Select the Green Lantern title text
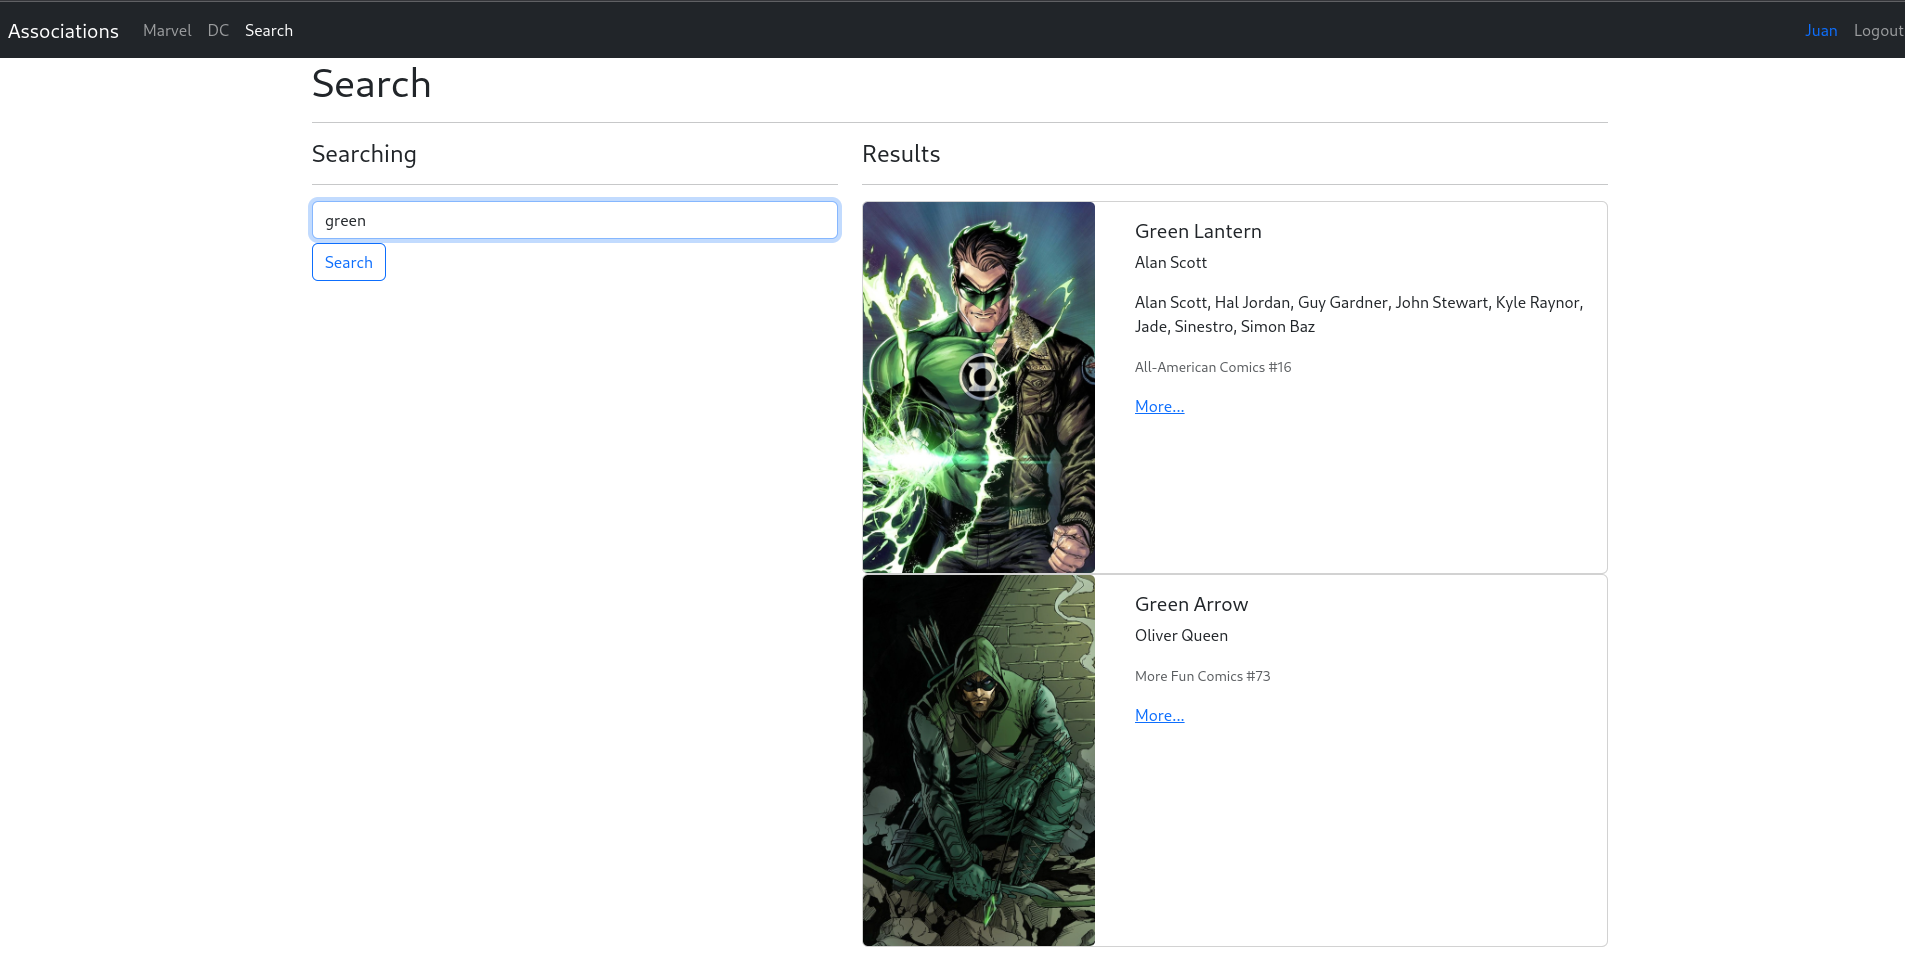This screenshot has height=967, width=1905. coord(1198,231)
